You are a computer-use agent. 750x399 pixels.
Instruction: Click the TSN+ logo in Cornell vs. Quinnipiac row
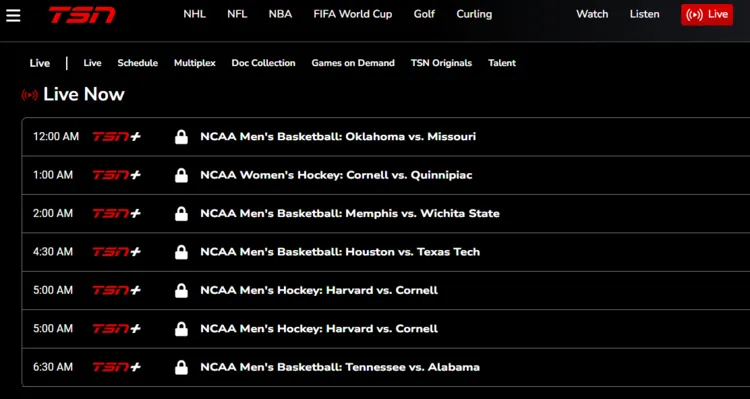[117, 175]
